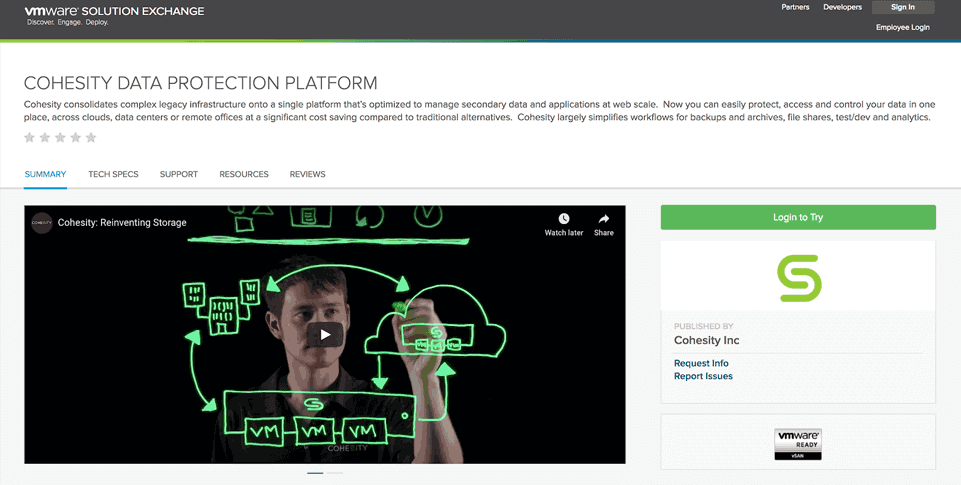Go to the Resources tab
961x485 pixels.
coord(244,174)
